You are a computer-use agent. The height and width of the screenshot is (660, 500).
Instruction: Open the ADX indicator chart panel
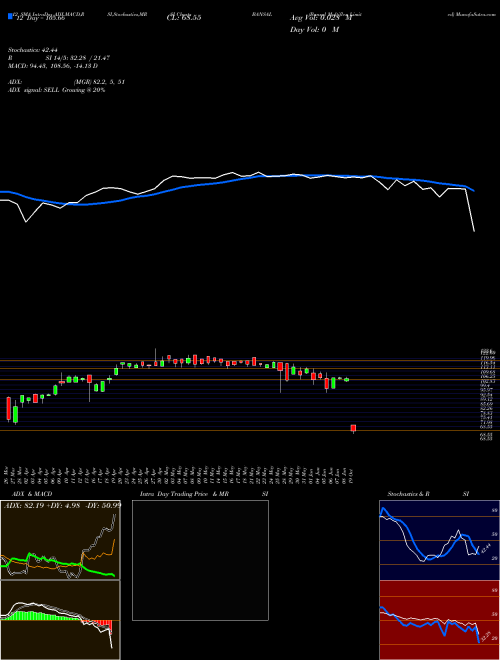click(60, 540)
